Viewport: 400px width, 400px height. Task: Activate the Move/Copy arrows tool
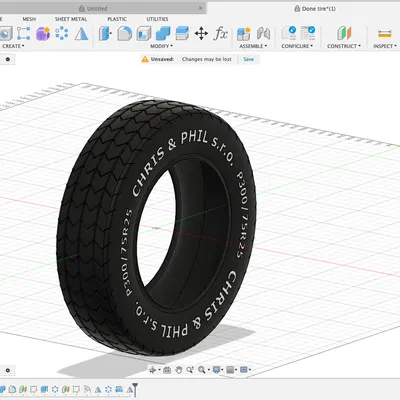pos(201,34)
